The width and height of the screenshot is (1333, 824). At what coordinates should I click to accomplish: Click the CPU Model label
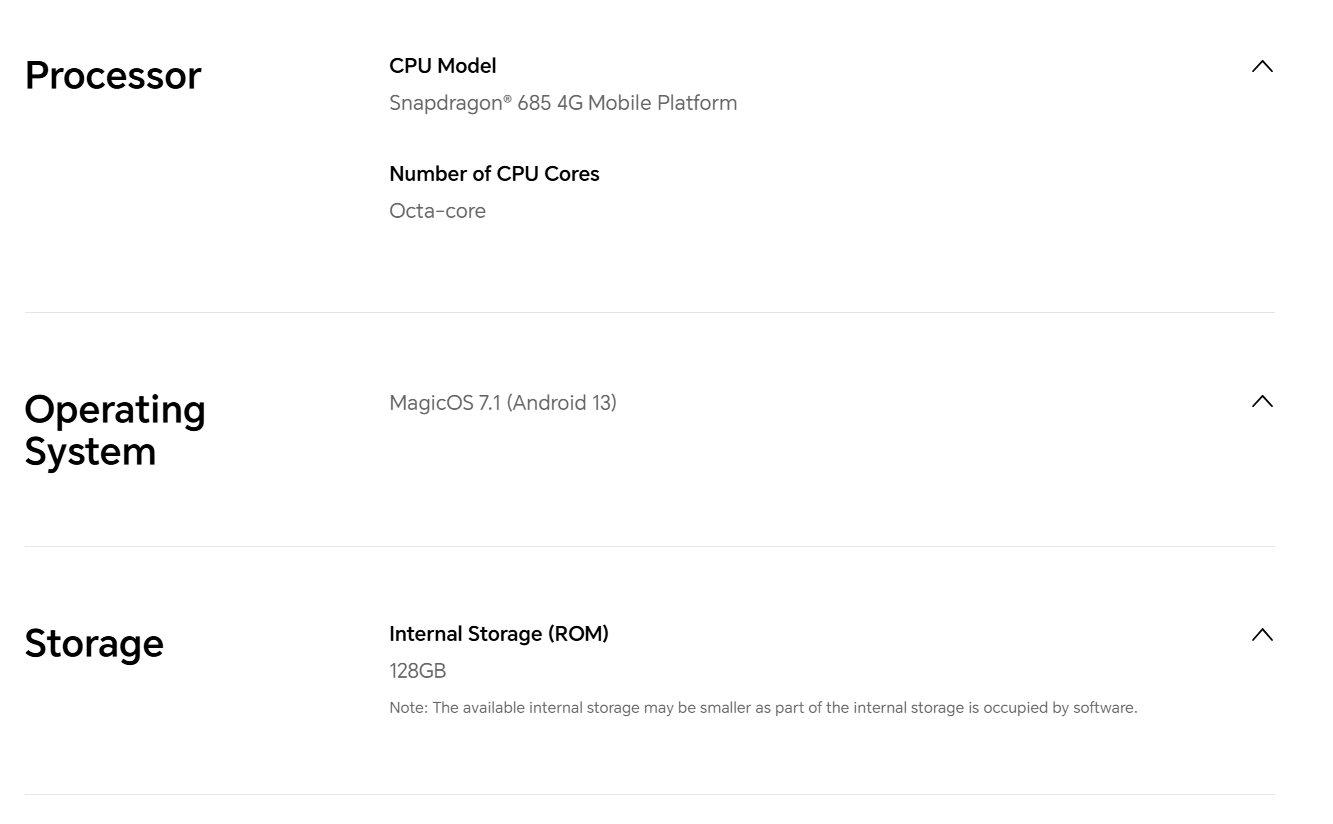442,66
